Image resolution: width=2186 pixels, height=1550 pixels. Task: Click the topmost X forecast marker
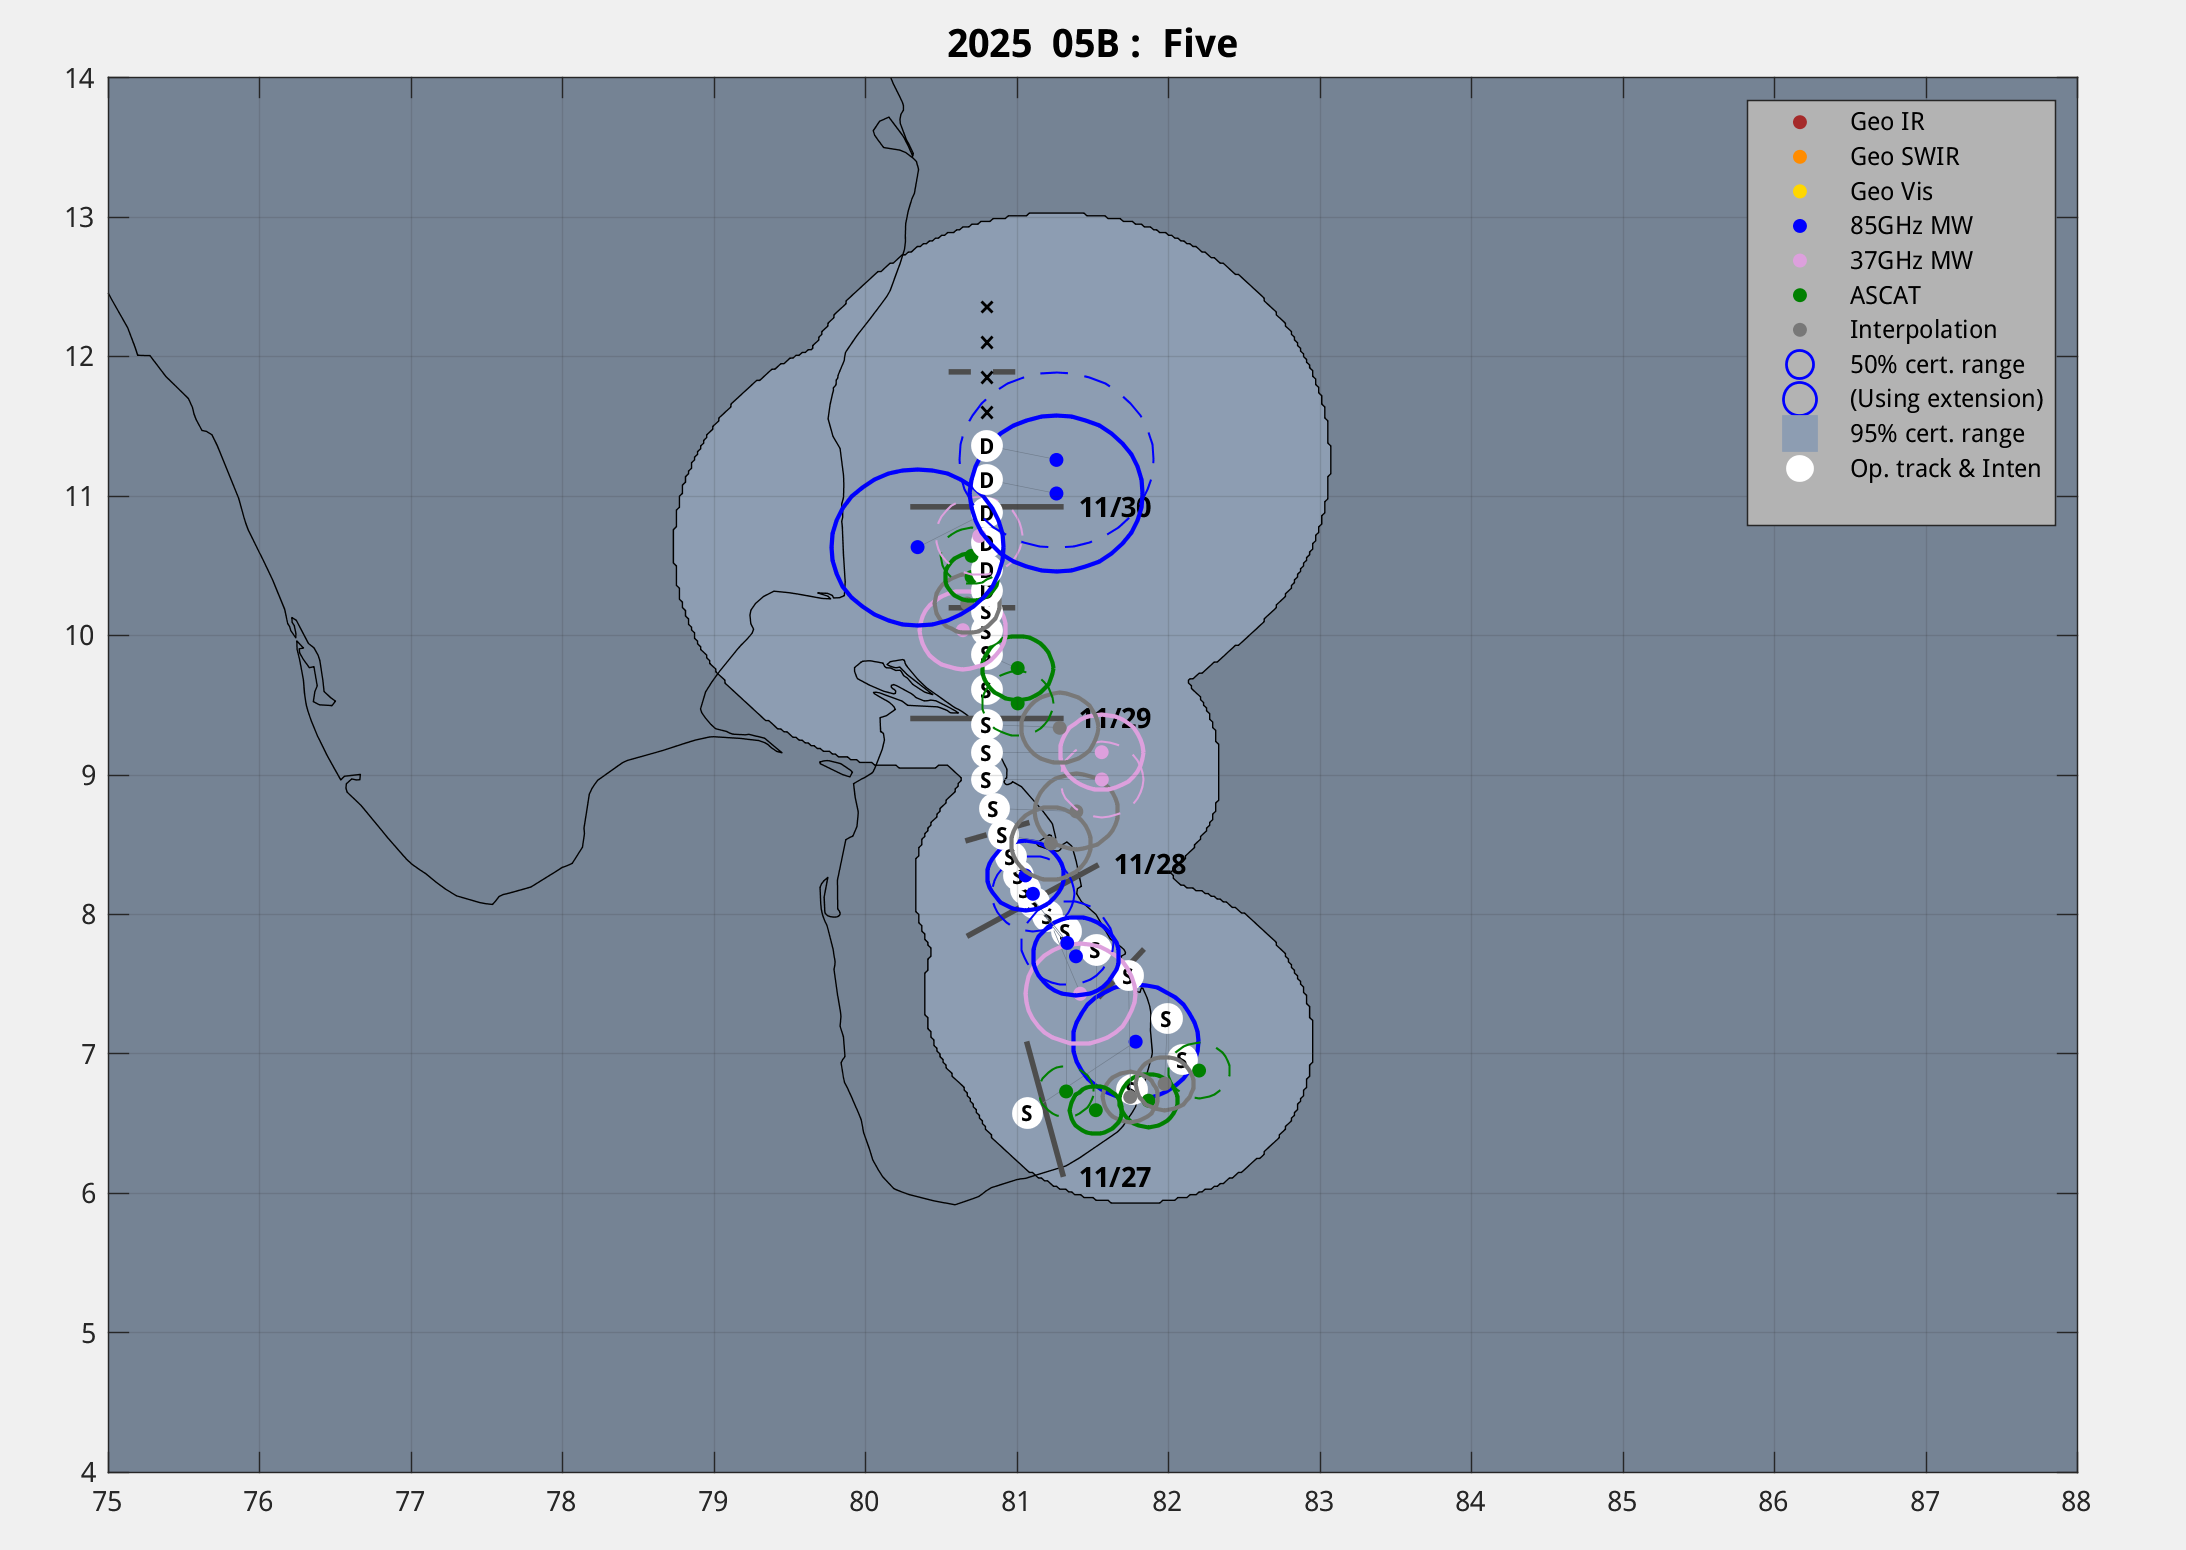pos(986,307)
